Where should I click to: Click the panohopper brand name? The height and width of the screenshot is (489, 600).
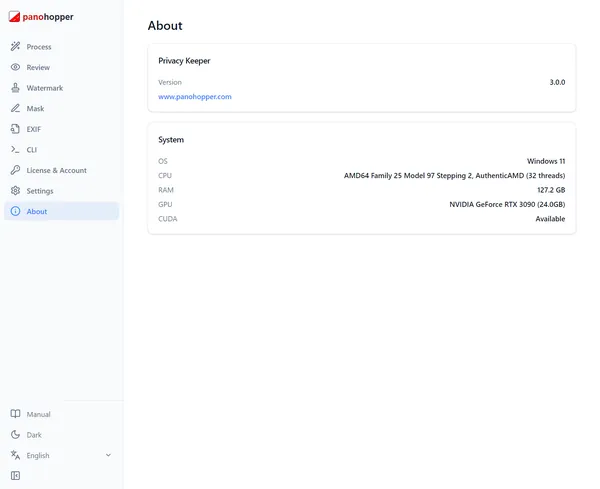(48, 17)
